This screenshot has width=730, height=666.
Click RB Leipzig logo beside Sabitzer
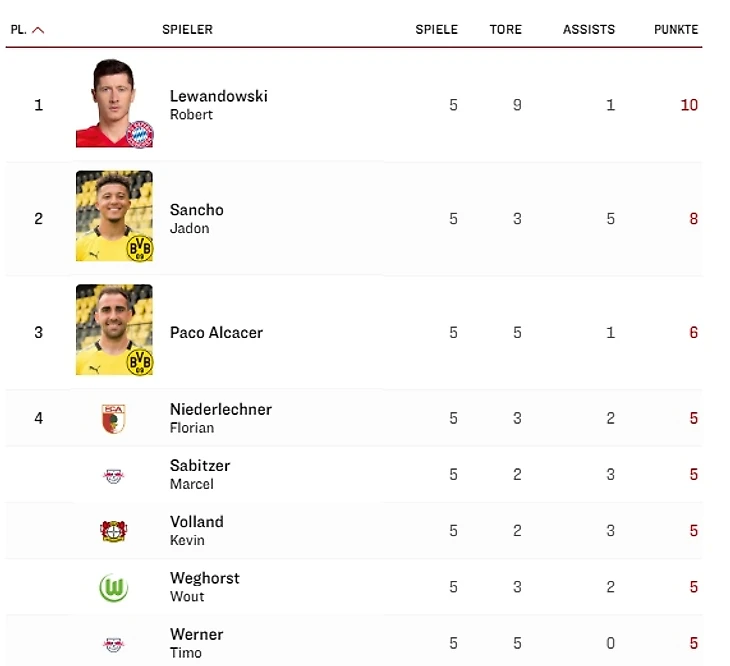(114, 476)
